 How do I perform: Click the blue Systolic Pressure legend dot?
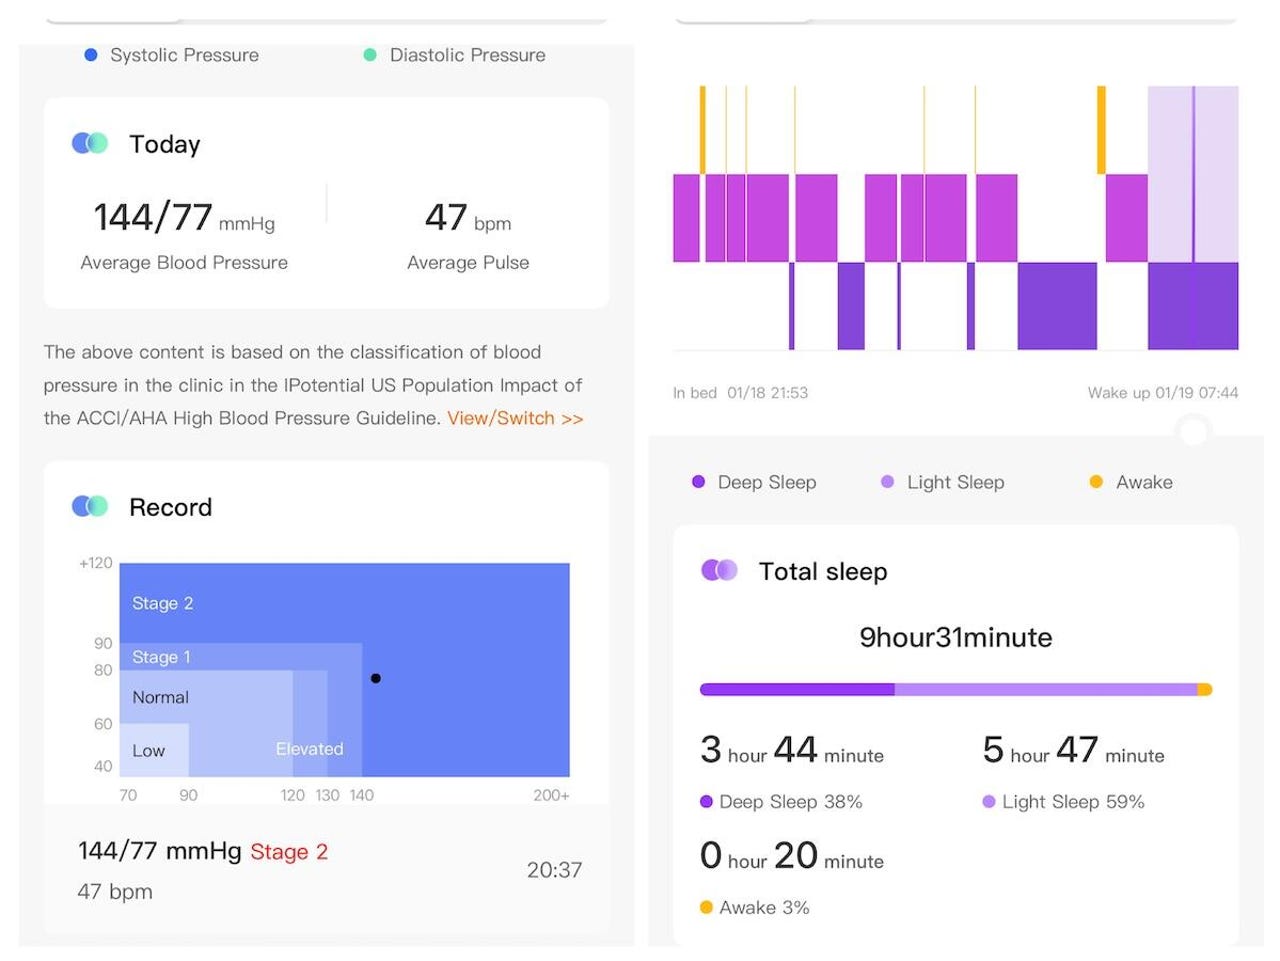pyautogui.click(x=91, y=55)
